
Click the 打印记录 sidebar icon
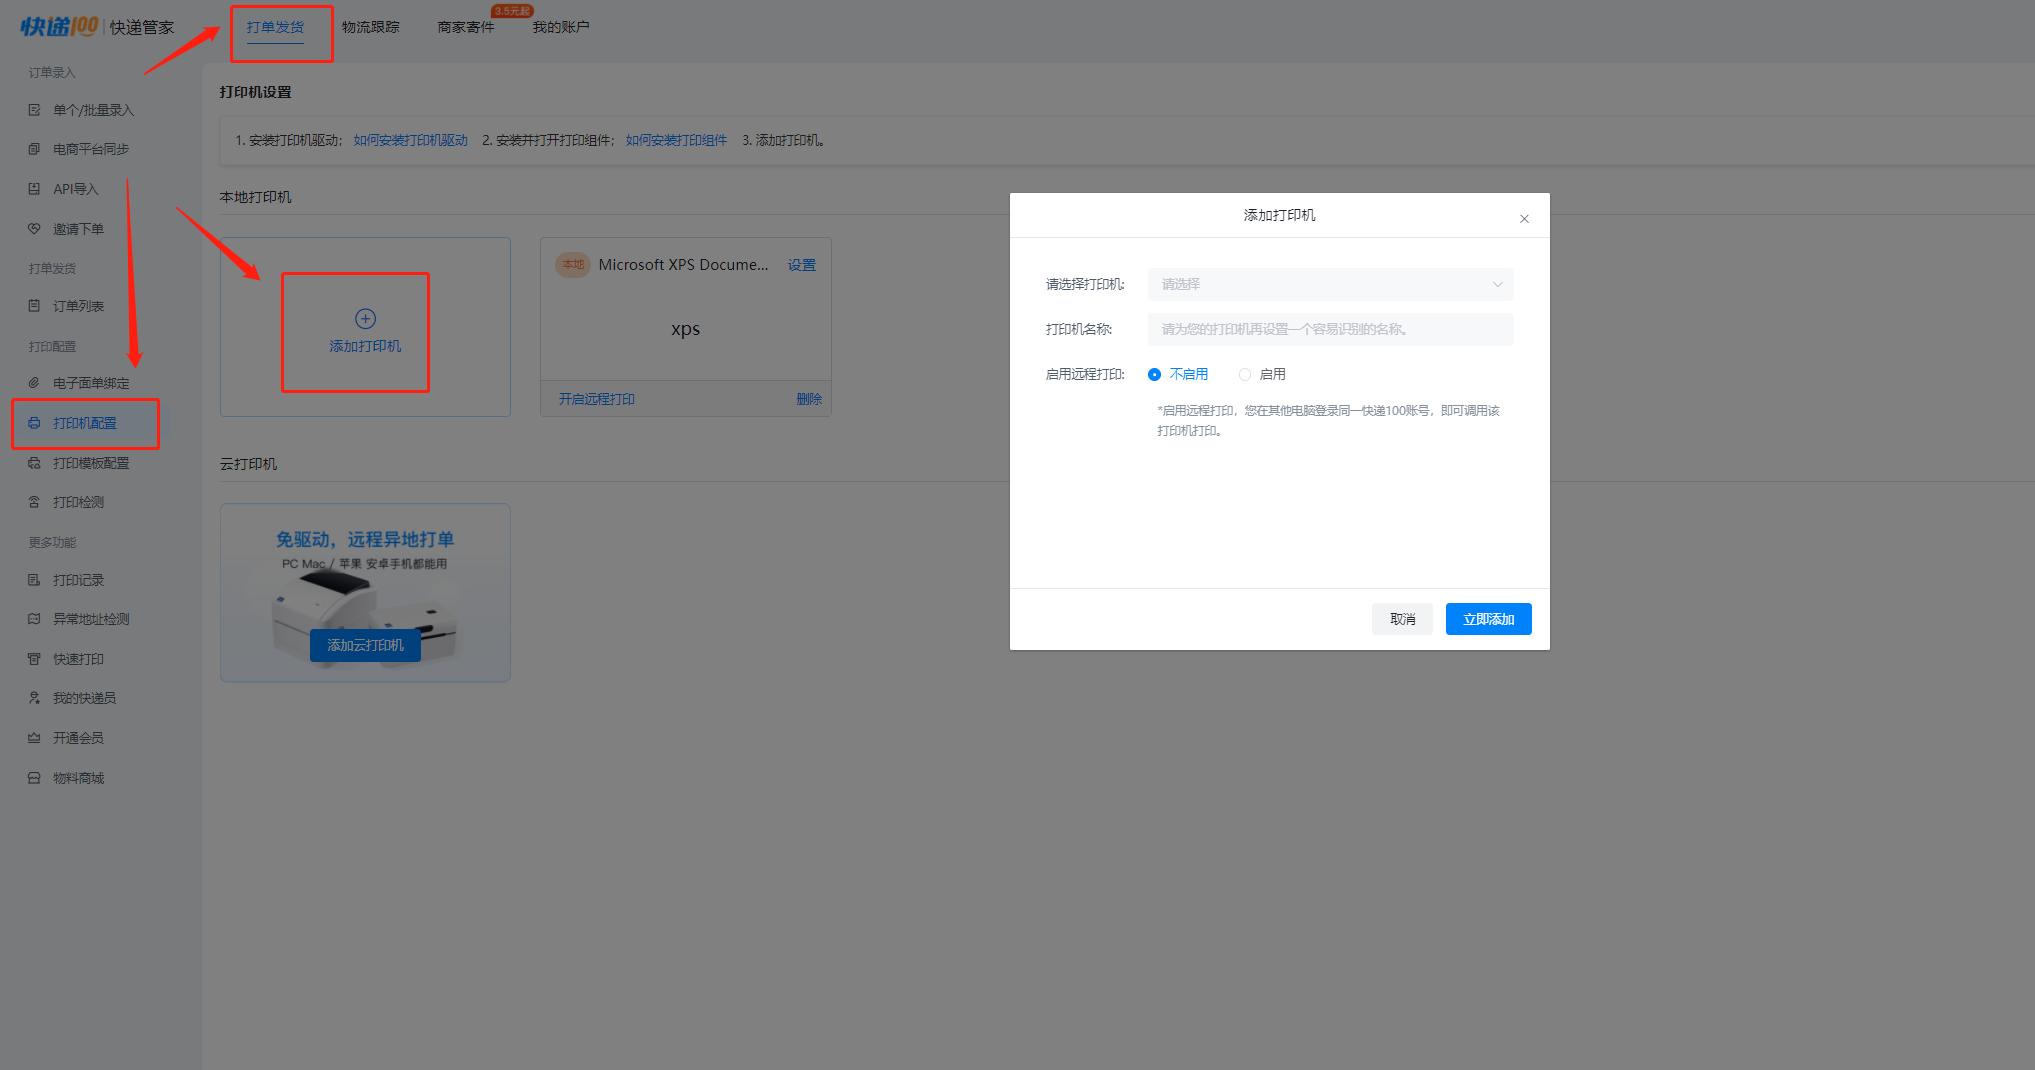click(x=34, y=580)
